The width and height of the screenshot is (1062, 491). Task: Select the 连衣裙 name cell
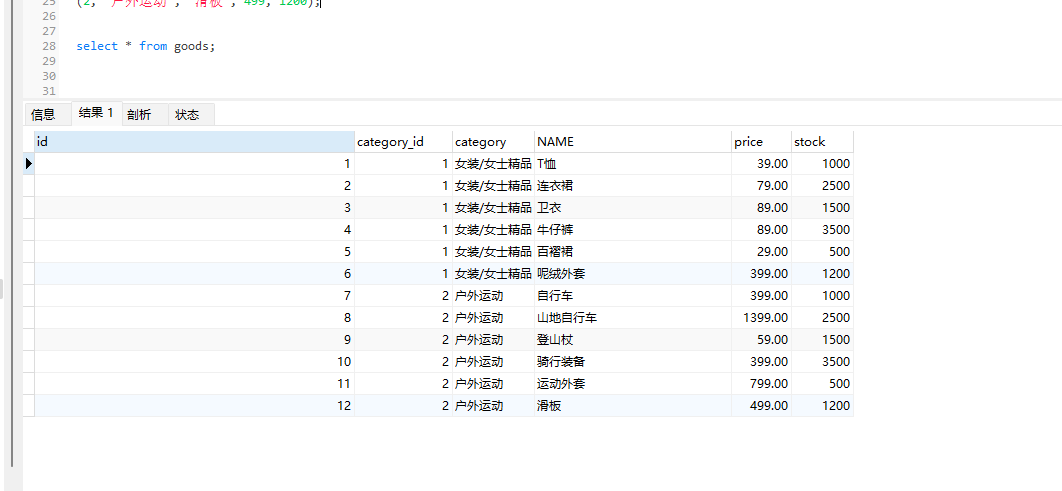[633, 186]
